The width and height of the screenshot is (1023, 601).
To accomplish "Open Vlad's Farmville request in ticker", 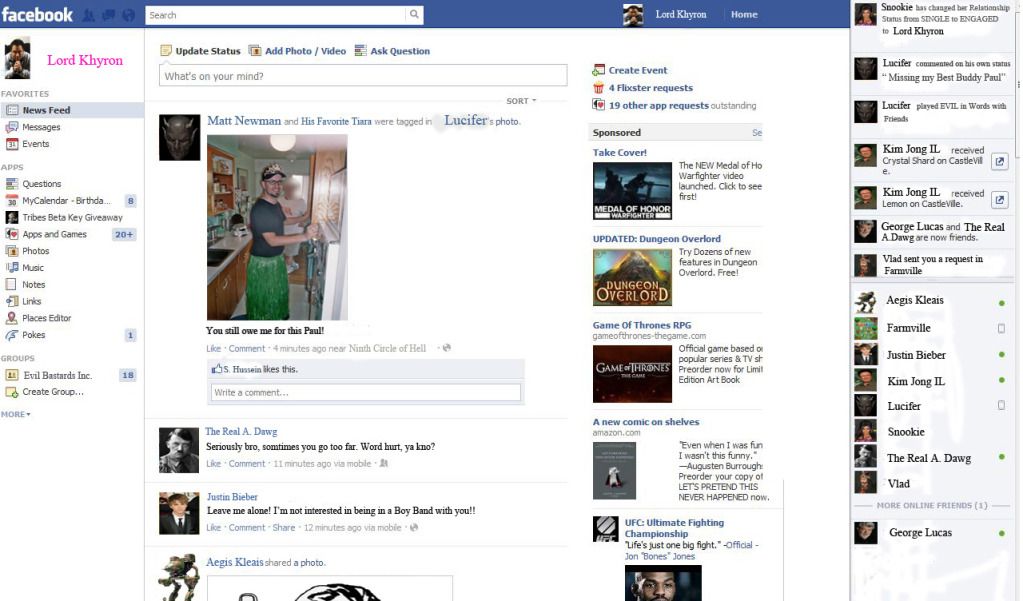I will coord(932,265).
